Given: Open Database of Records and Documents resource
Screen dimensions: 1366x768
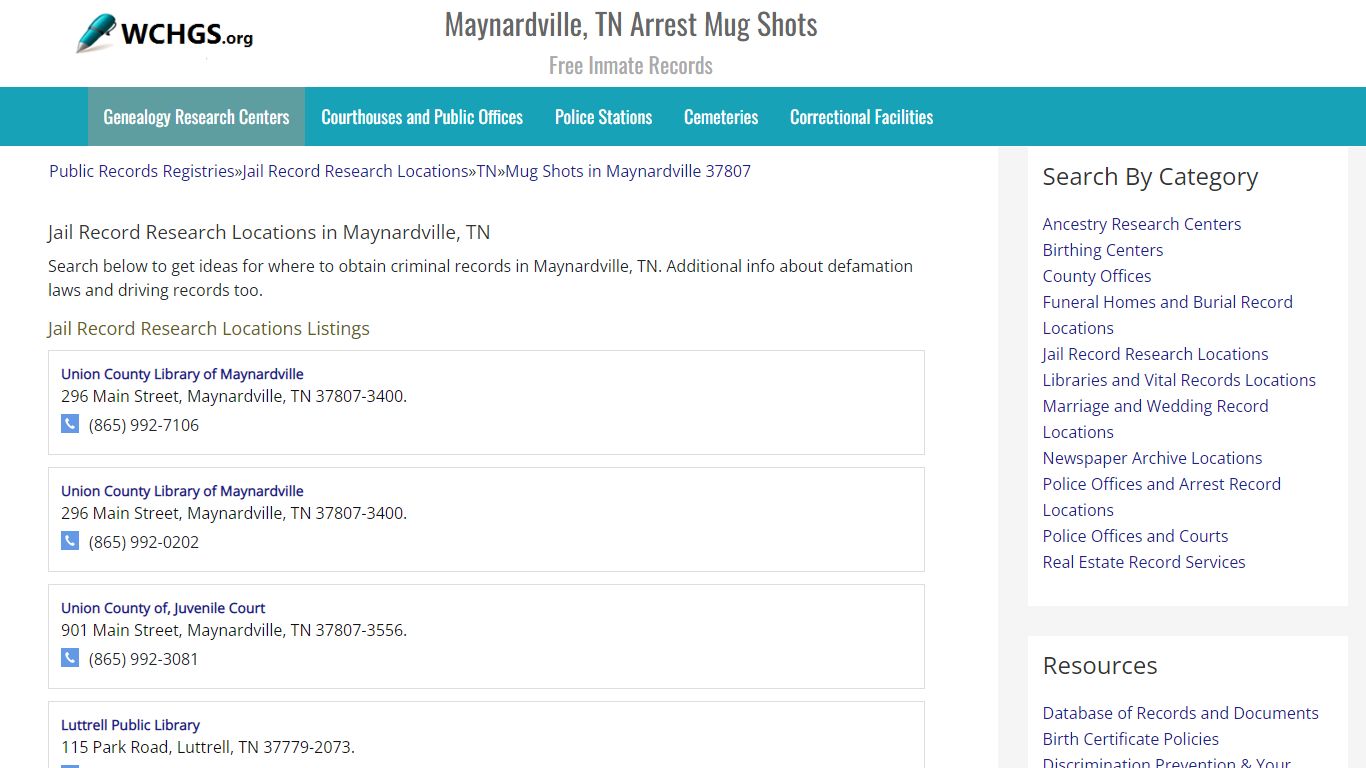Looking at the screenshot, I should (x=1180, y=713).
